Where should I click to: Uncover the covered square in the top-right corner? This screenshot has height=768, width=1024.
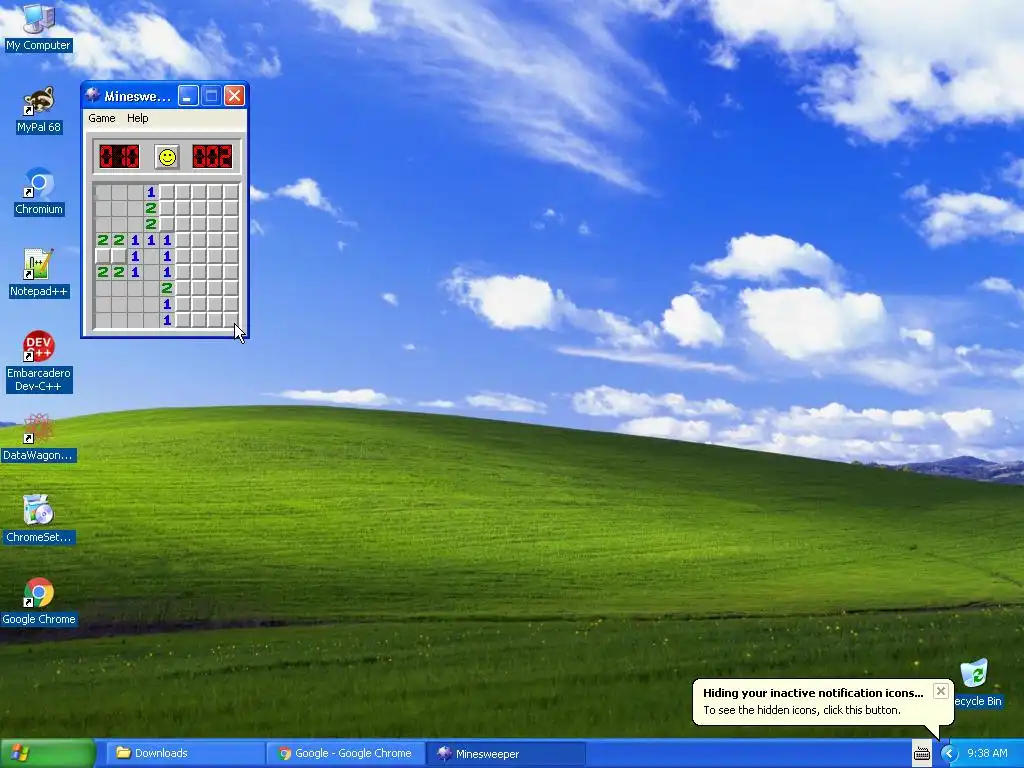(x=231, y=192)
